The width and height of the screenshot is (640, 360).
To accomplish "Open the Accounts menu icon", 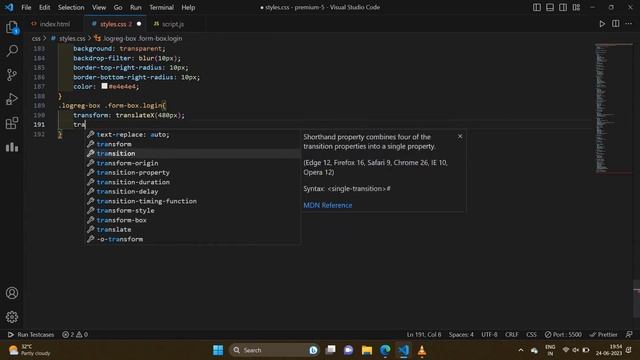I will (12, 293).
